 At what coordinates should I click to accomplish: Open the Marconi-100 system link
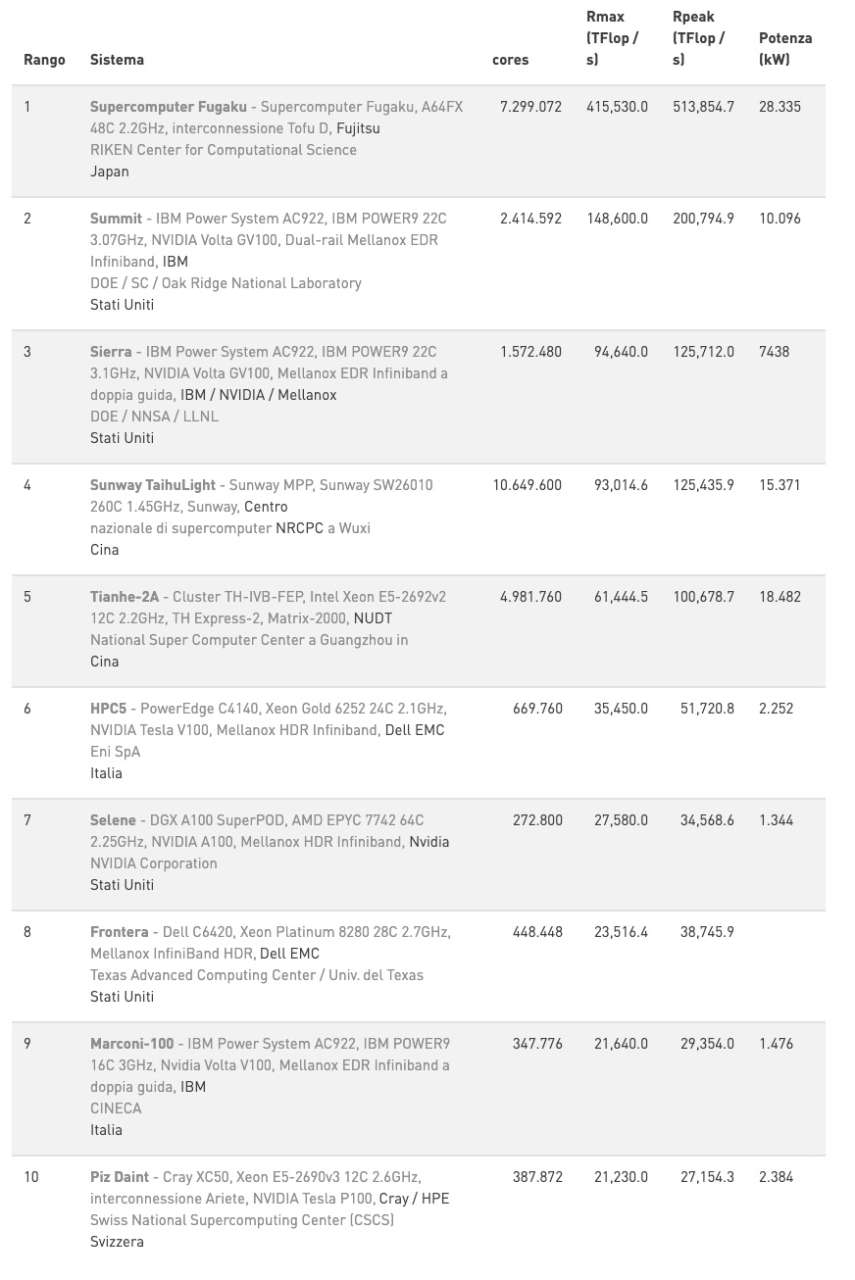132,1044
